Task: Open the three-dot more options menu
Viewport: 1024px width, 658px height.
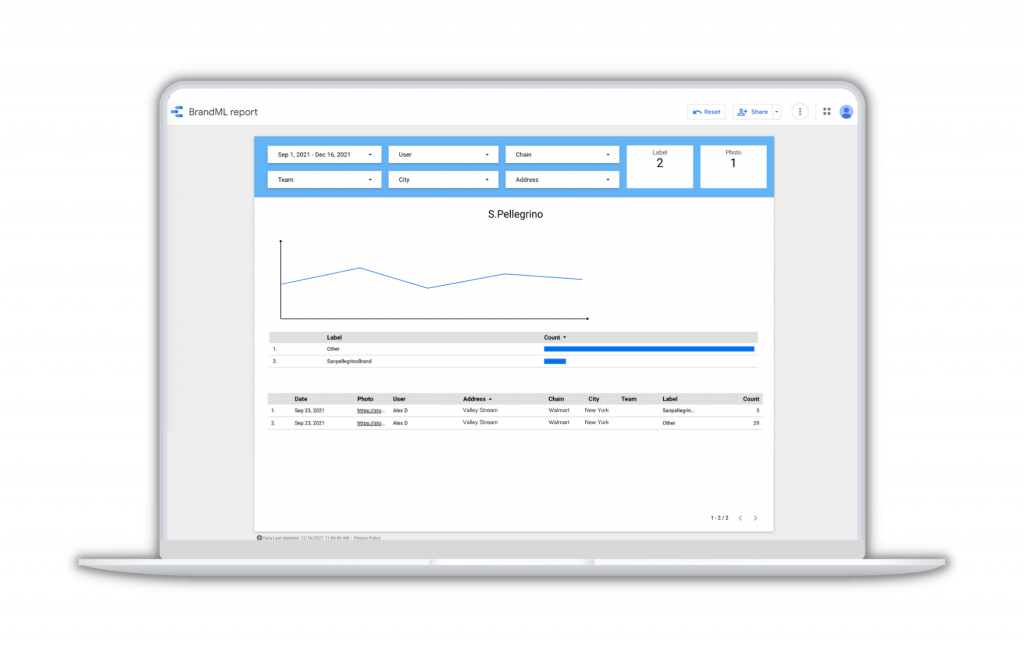Action: 799,112
